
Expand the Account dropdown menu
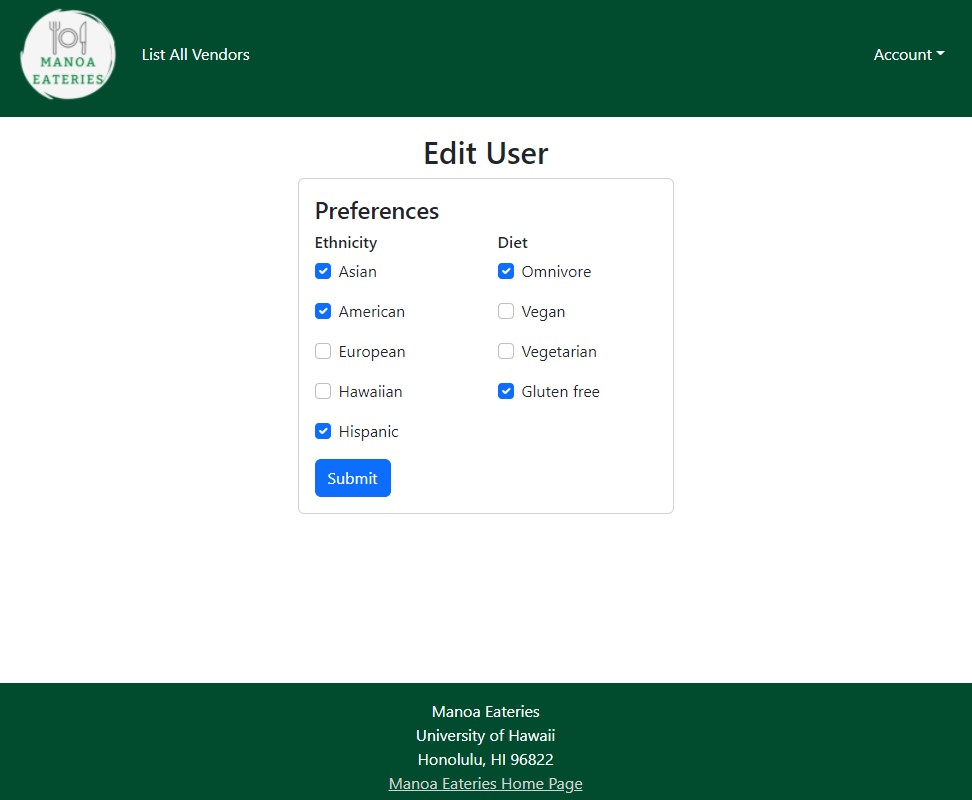[x=909, y=55]
